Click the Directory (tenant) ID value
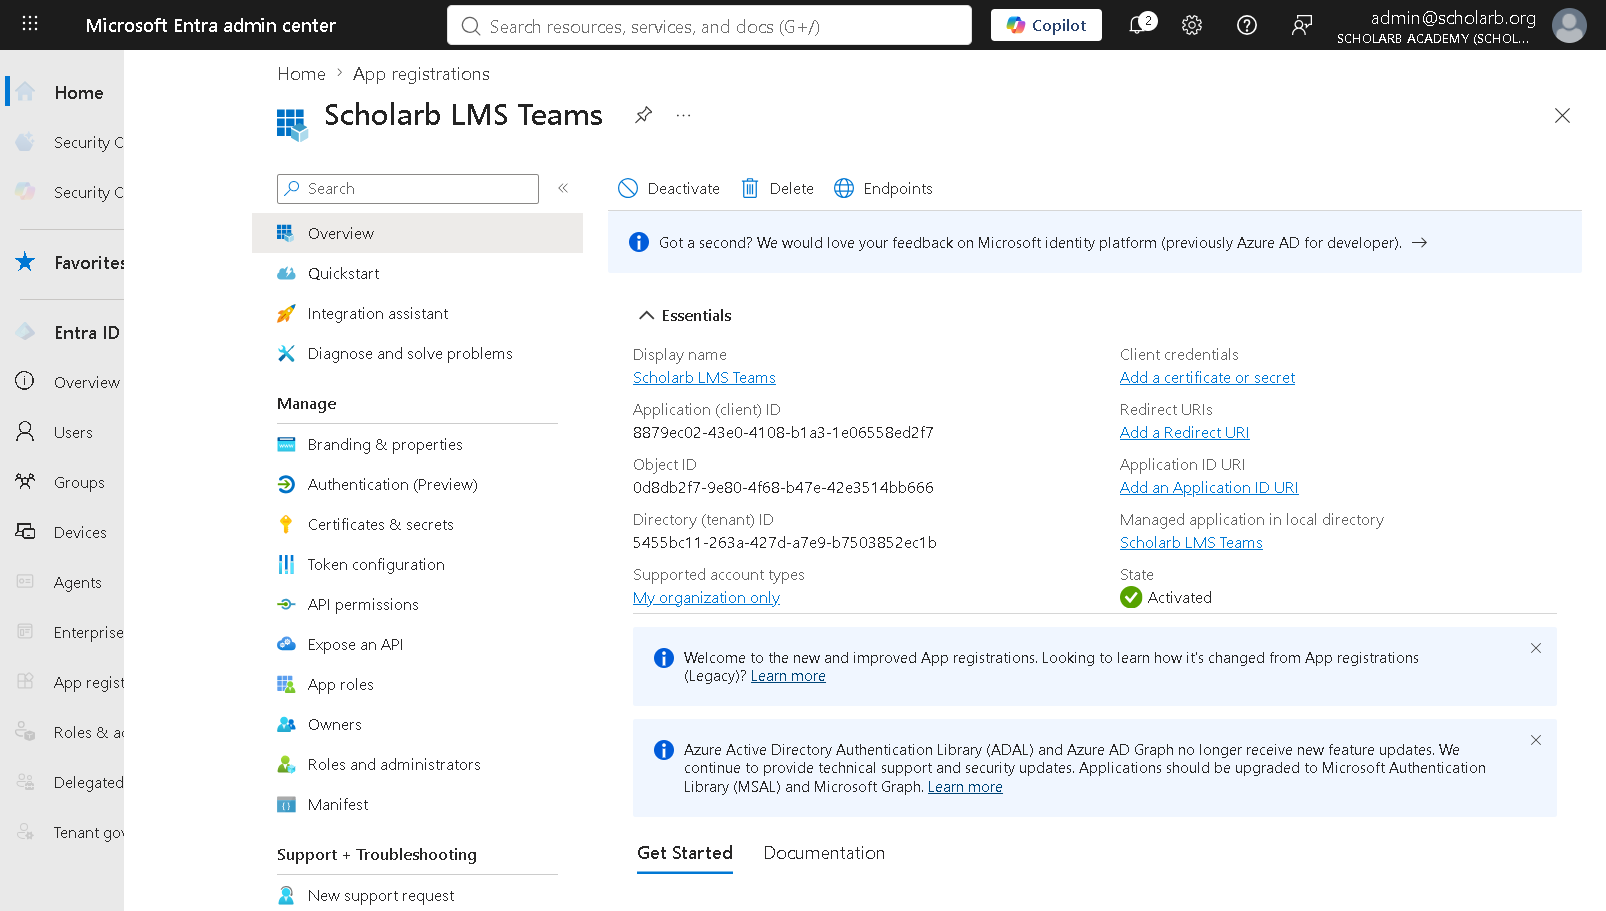 pos(785,542)
